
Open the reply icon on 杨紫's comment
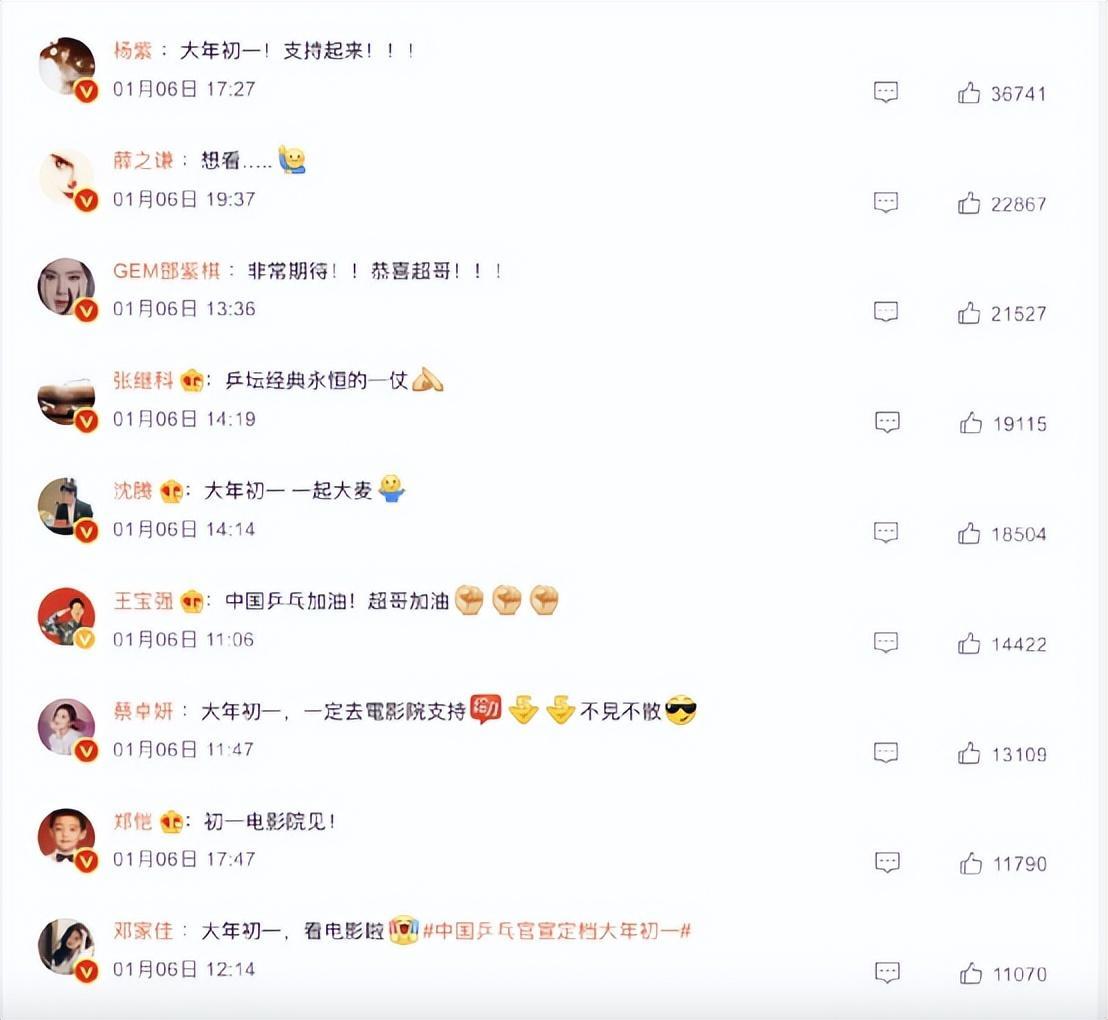(886, 92)
